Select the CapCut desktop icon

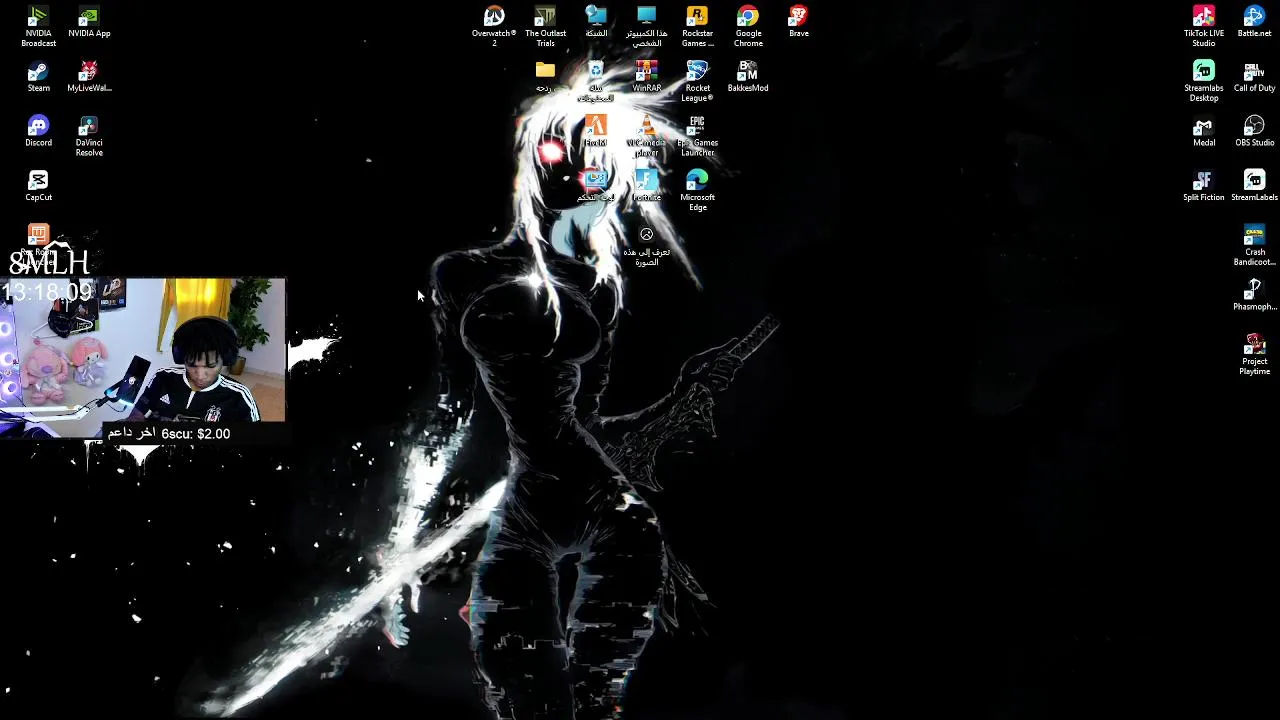(38, 186)
